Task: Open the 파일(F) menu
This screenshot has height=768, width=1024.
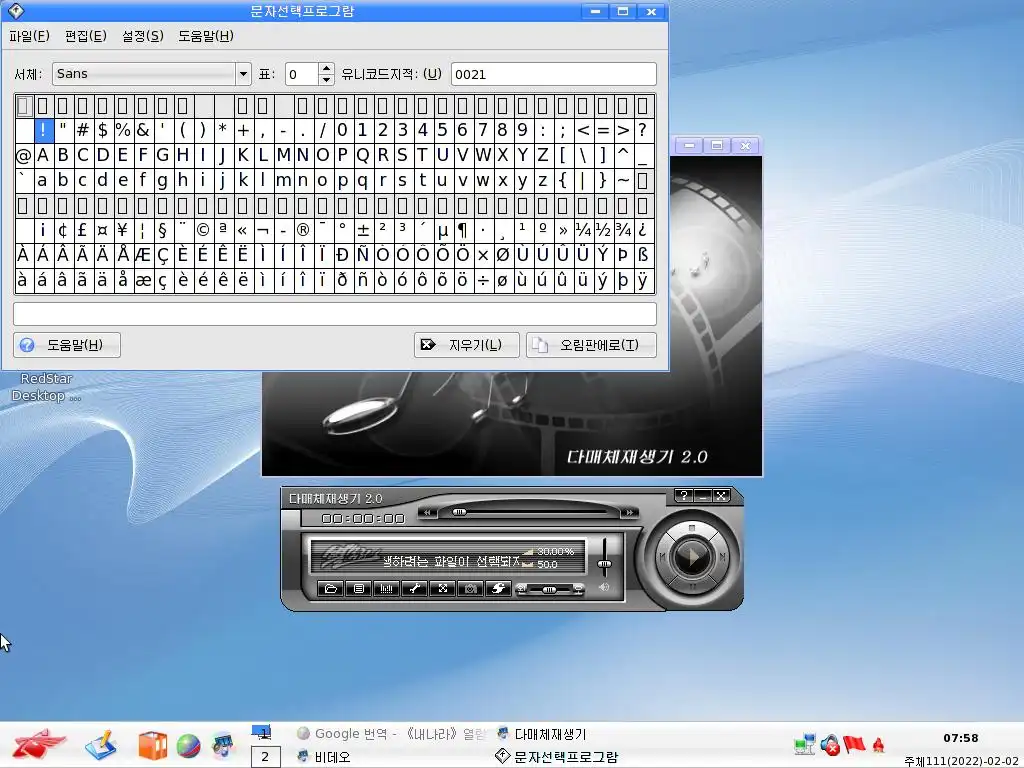Action: 29,36
